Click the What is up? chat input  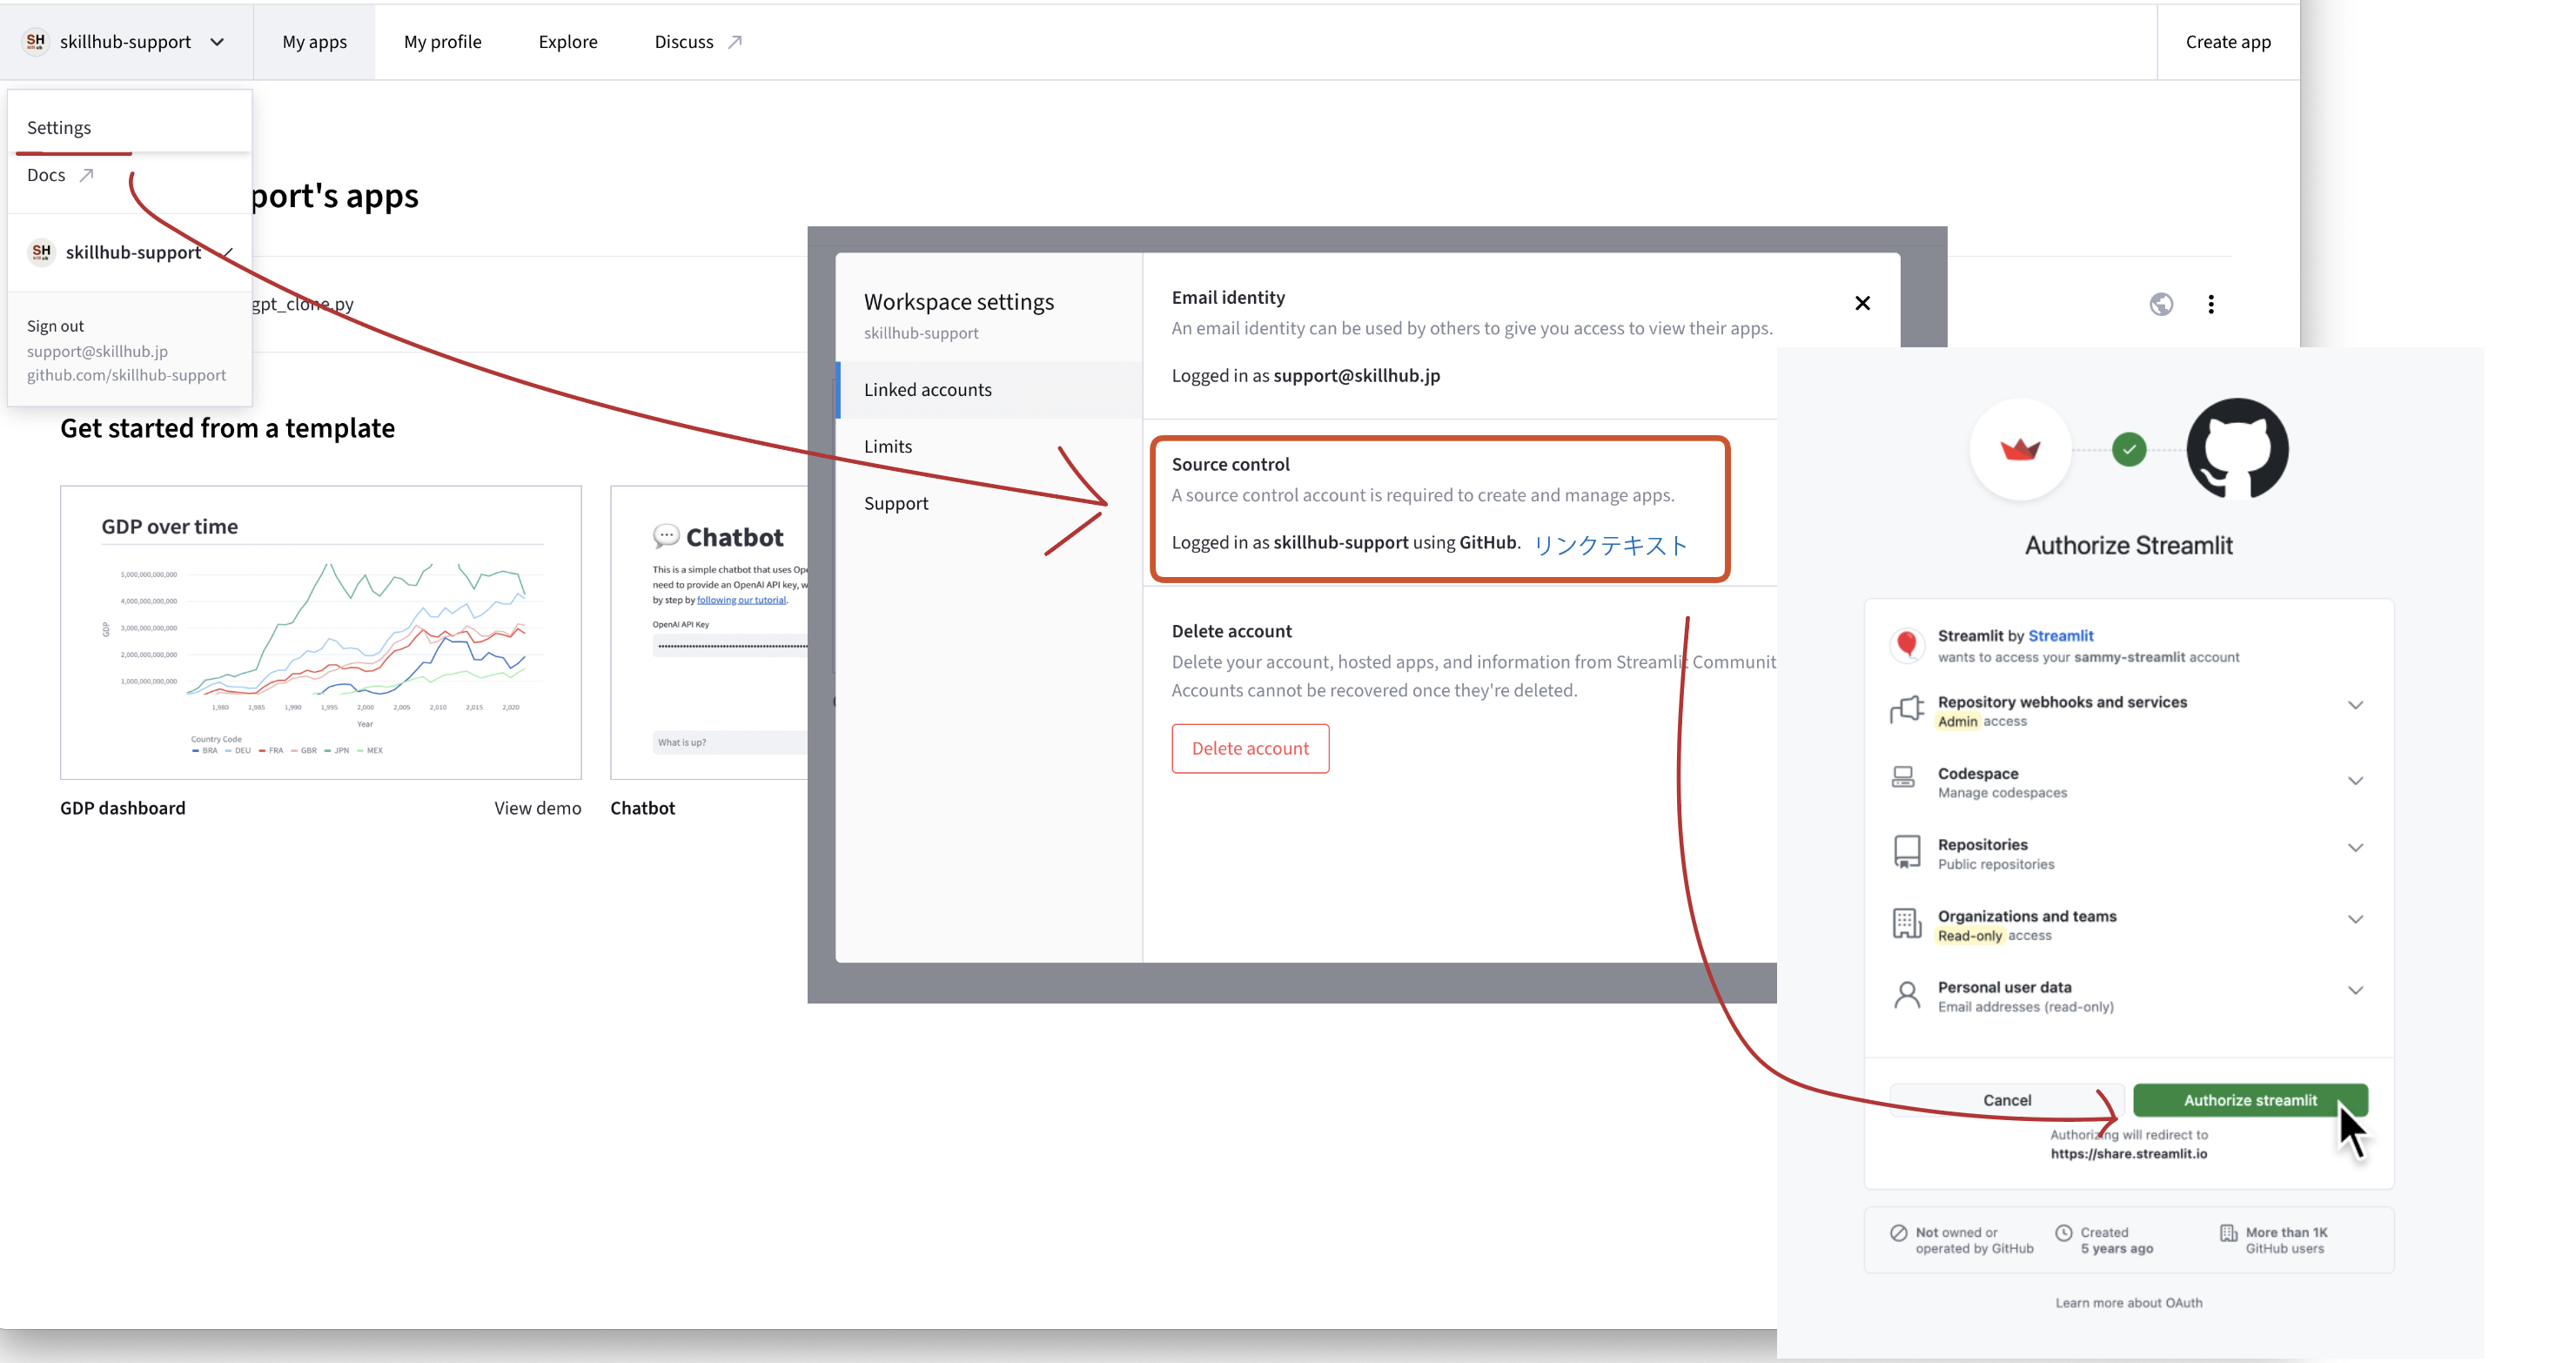pyautogui.click(x=731, y=742)
